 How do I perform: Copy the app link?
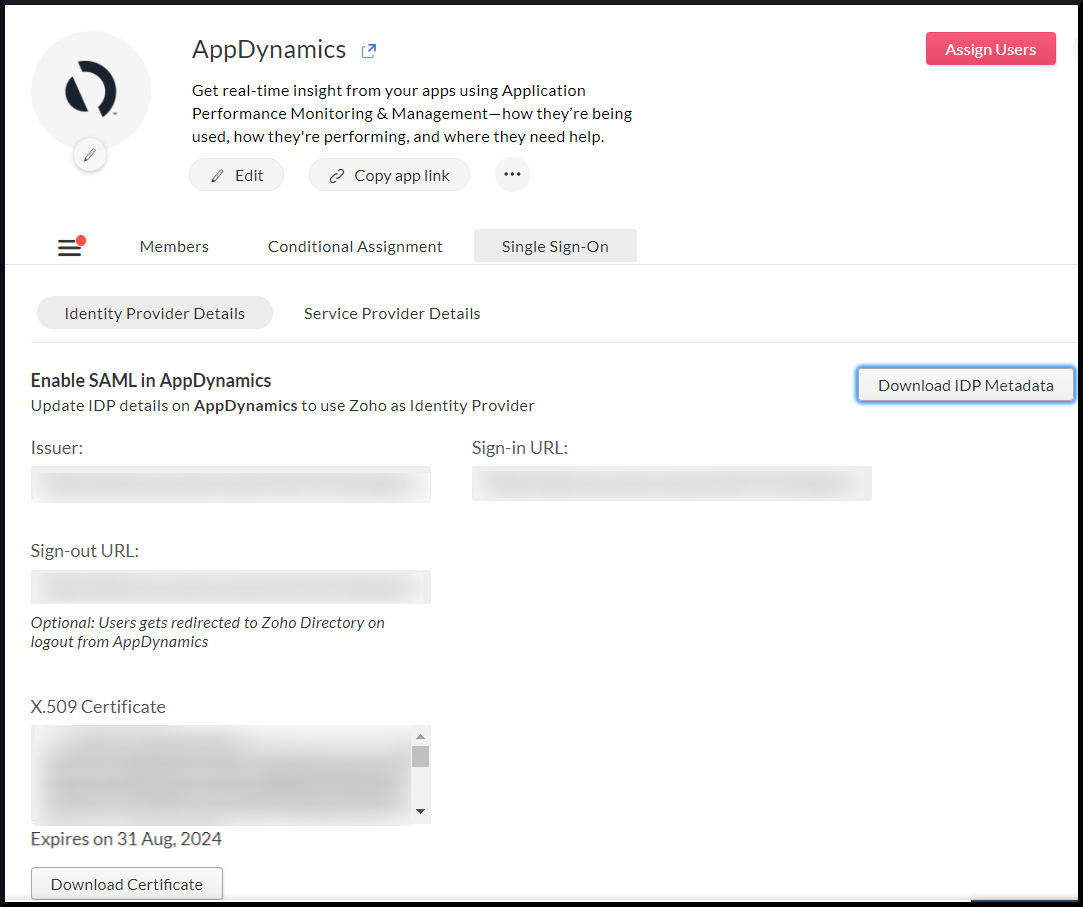click(x=389, y=175)
